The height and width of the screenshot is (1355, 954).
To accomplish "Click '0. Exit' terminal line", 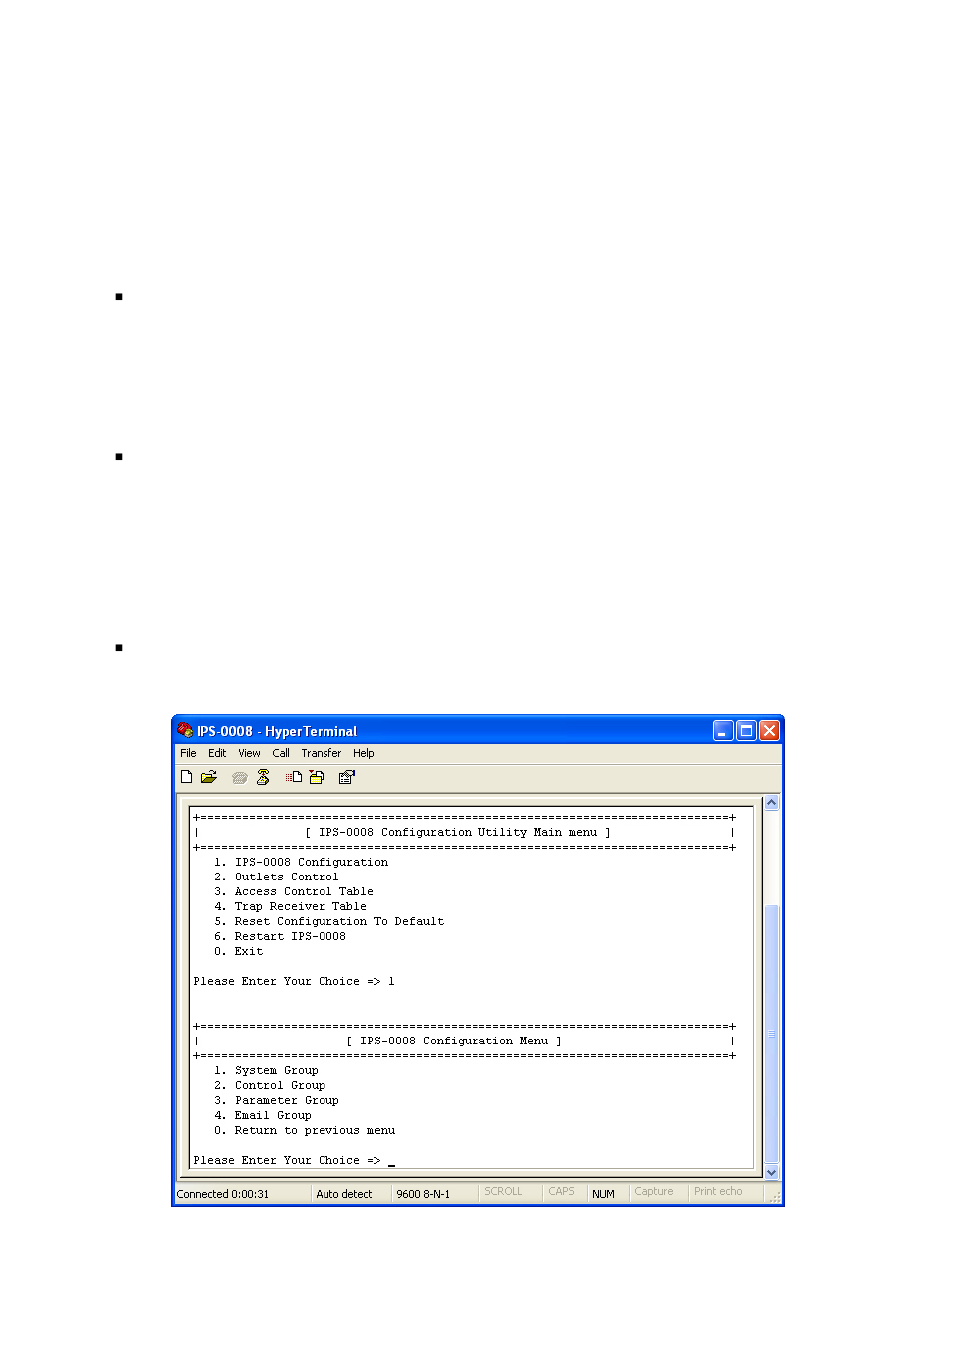I will click(238, 952).
